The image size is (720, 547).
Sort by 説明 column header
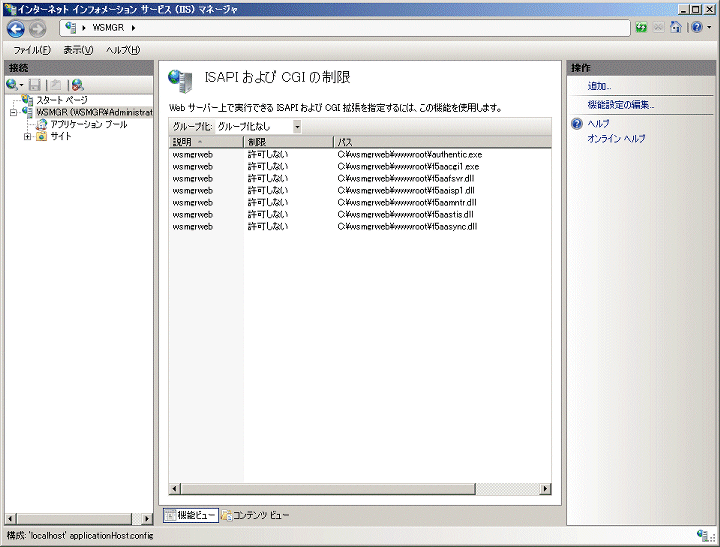click(x=206, y=142)
